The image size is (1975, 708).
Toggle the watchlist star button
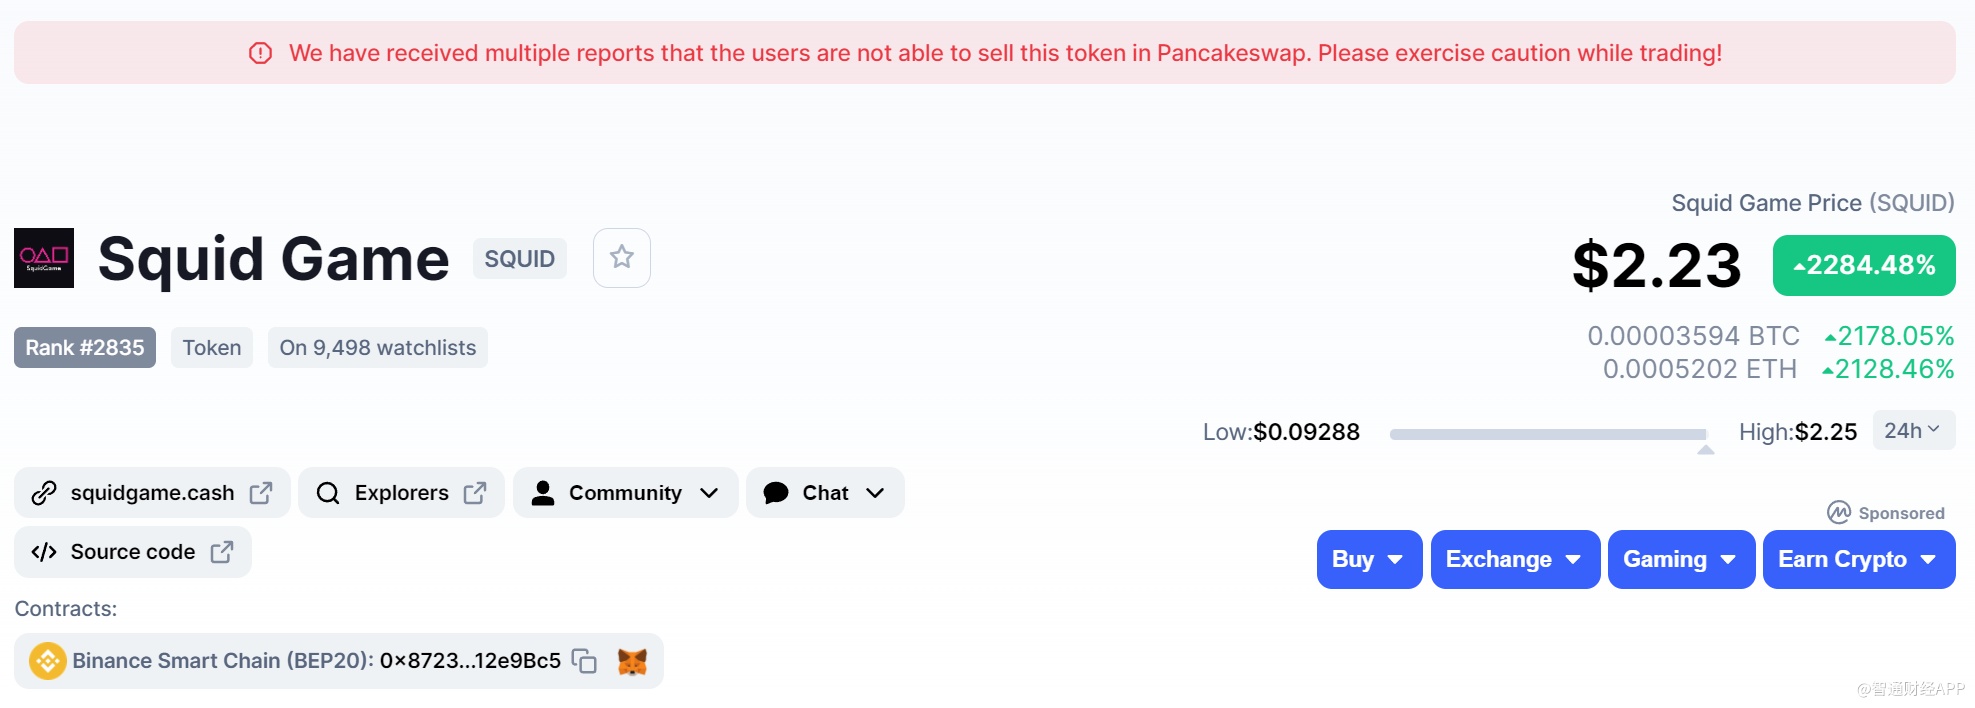point(621,258)
